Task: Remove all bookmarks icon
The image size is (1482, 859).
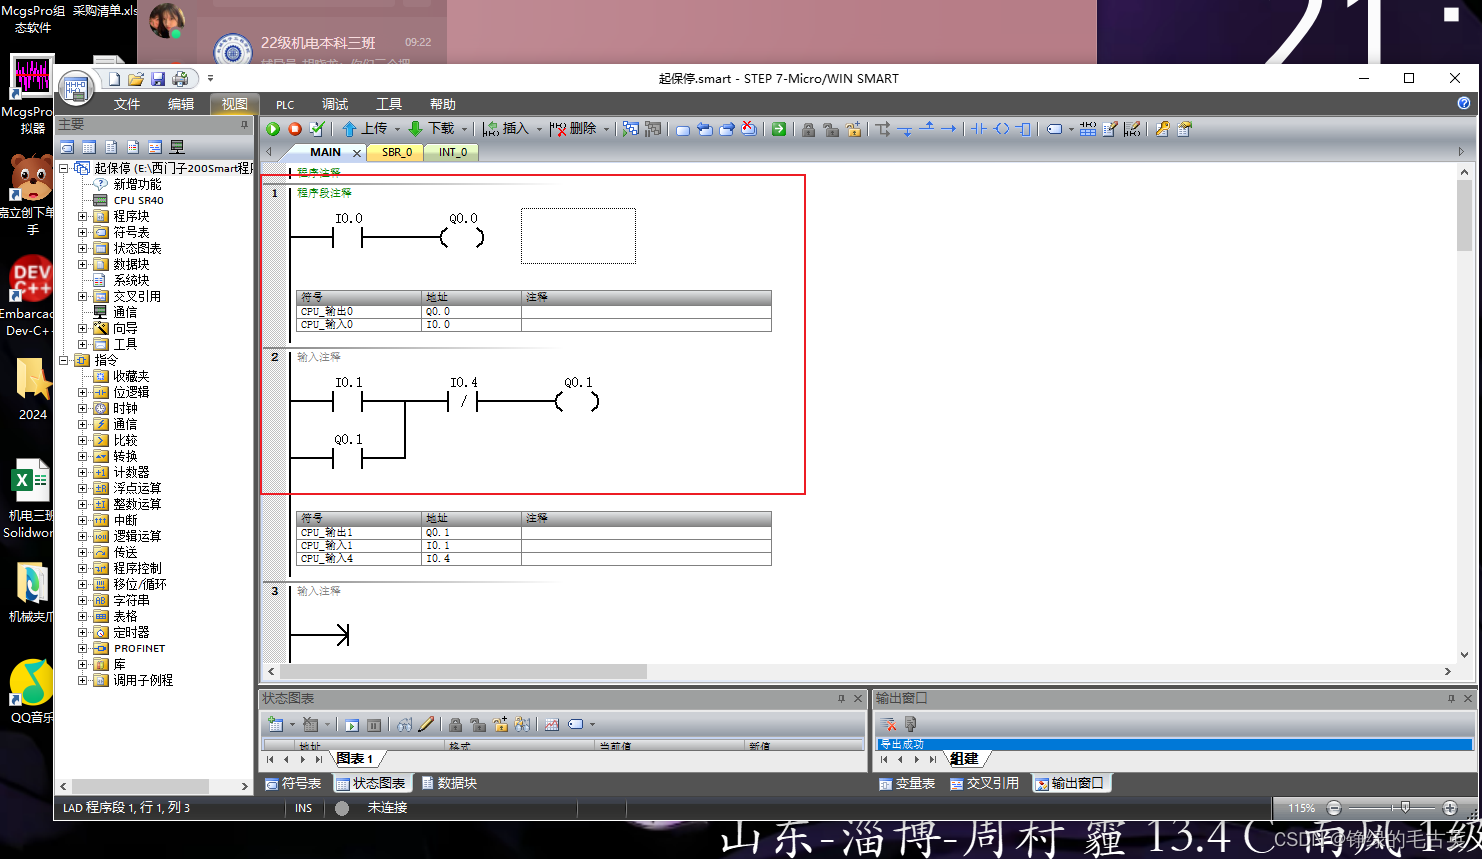Action: click(749, 129)
